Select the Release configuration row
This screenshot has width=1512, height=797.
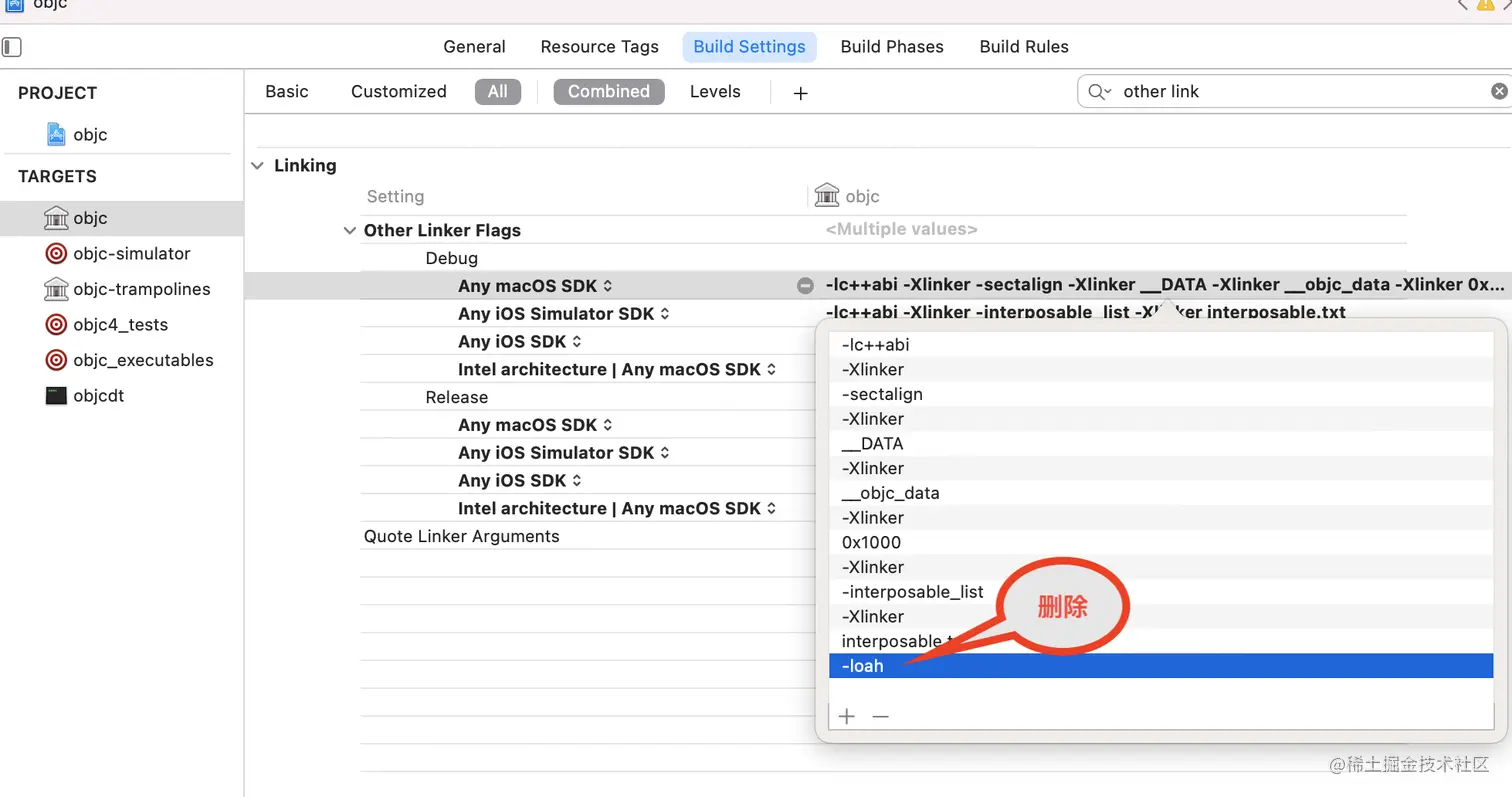point(456,397)
